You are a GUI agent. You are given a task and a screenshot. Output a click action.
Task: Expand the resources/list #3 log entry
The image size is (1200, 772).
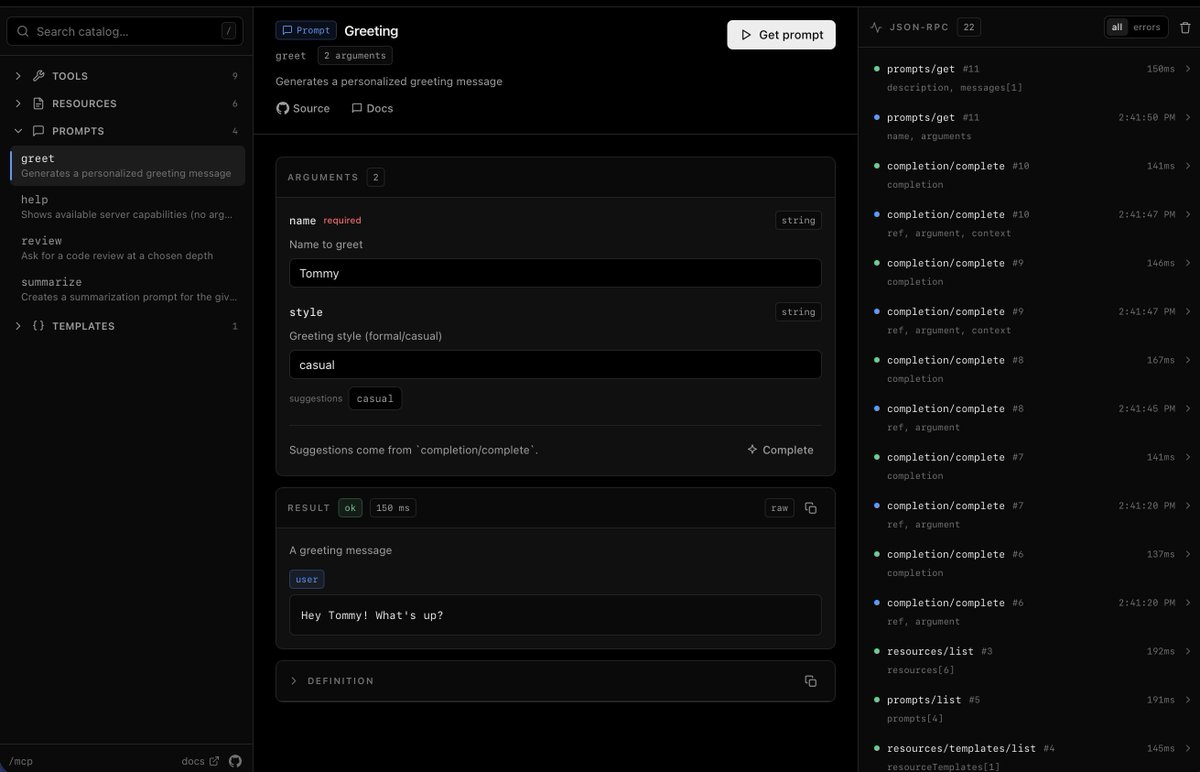1187,651
